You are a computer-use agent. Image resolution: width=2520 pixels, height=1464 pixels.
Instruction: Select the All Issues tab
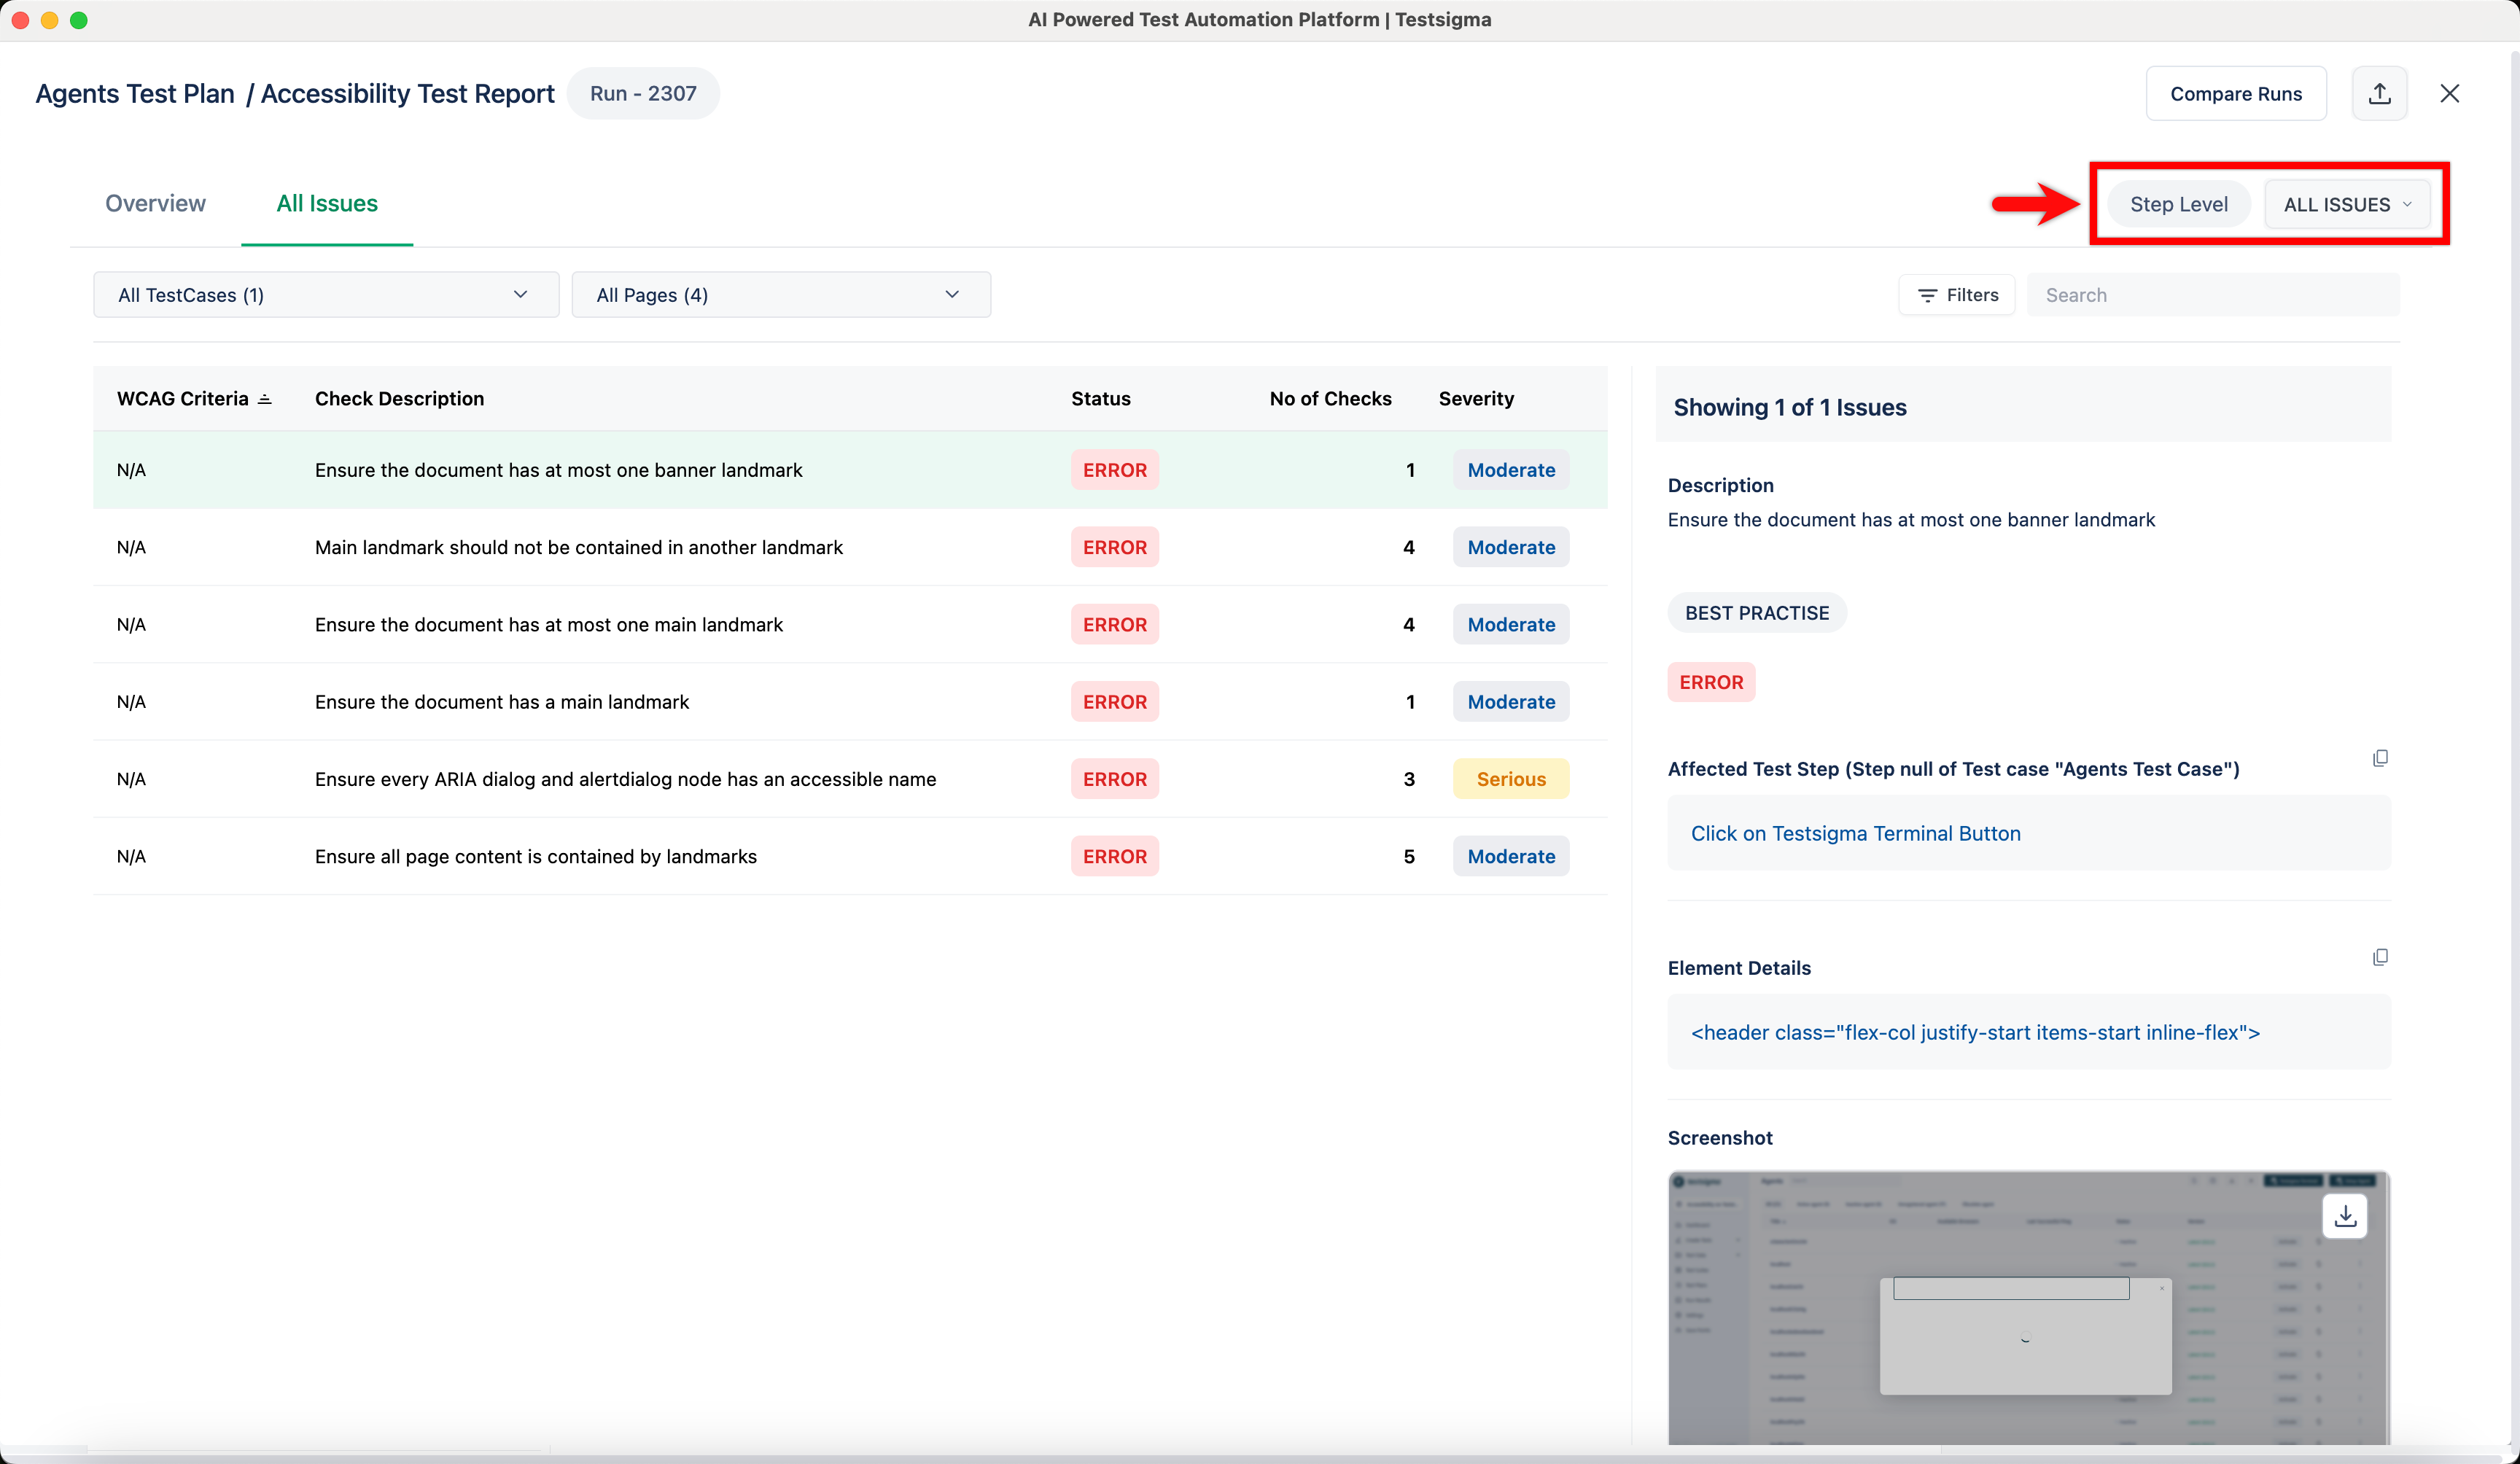pyautogui.click(x=327, y=203)
